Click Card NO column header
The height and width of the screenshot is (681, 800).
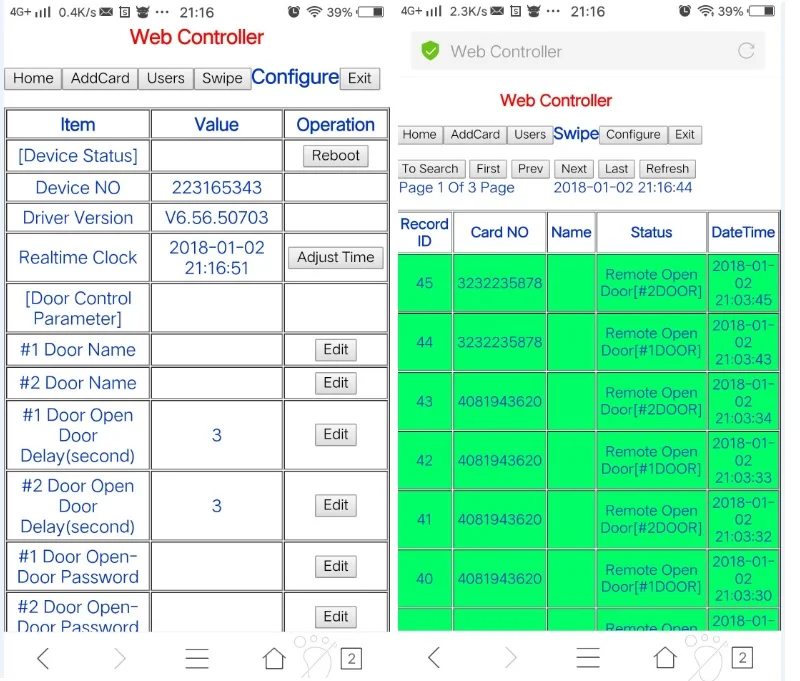coord(499,233)
